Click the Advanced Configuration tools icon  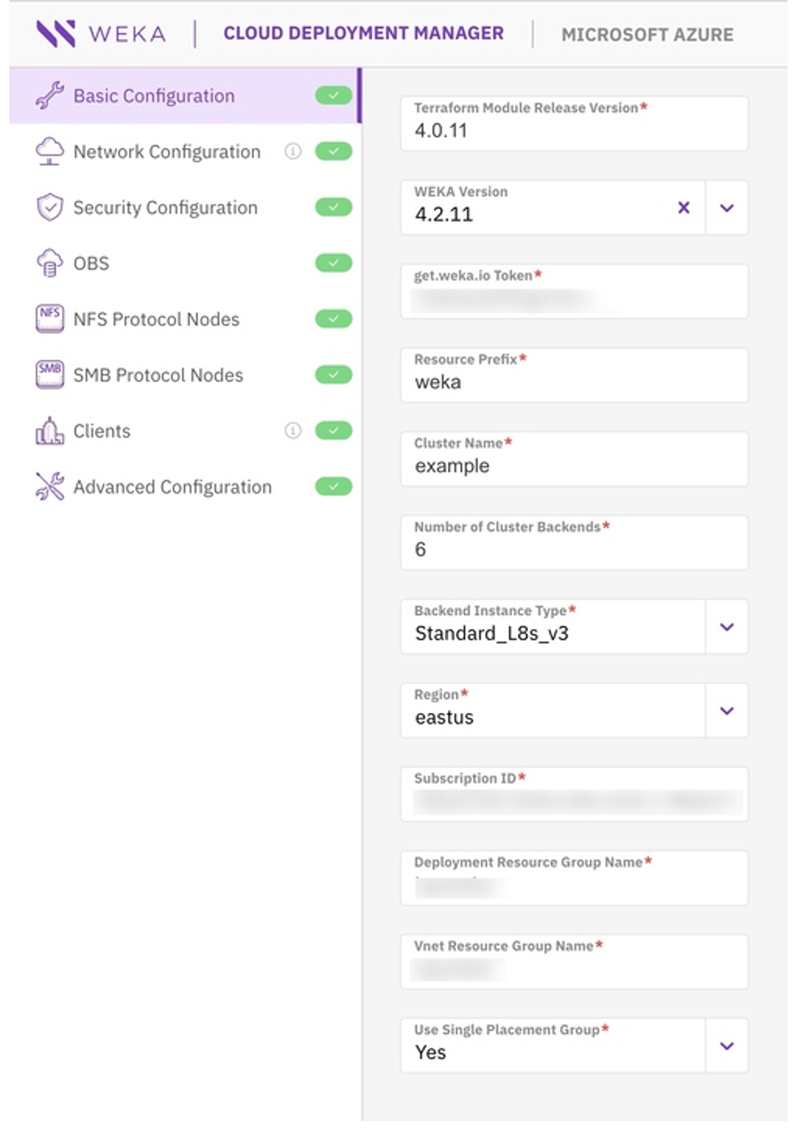click(48, 487)
